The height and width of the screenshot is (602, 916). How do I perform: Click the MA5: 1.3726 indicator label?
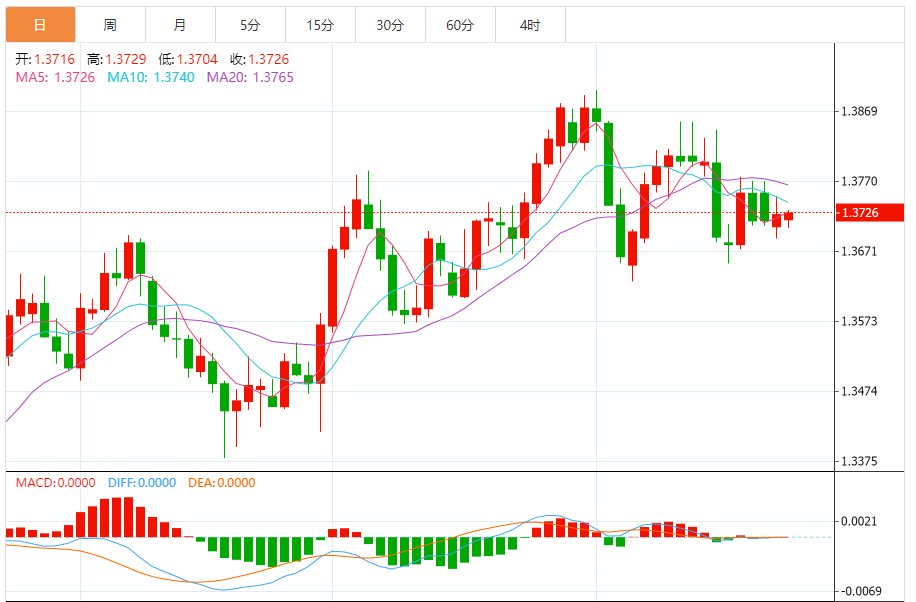(55, 77)
